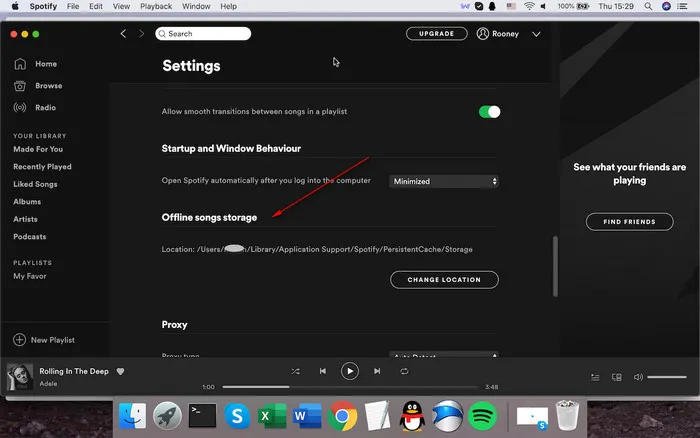Image resolution: width=700 pixels, height=438 pixels.
Task: Click the Wi-Fi status icon
Action: point(529,6)
